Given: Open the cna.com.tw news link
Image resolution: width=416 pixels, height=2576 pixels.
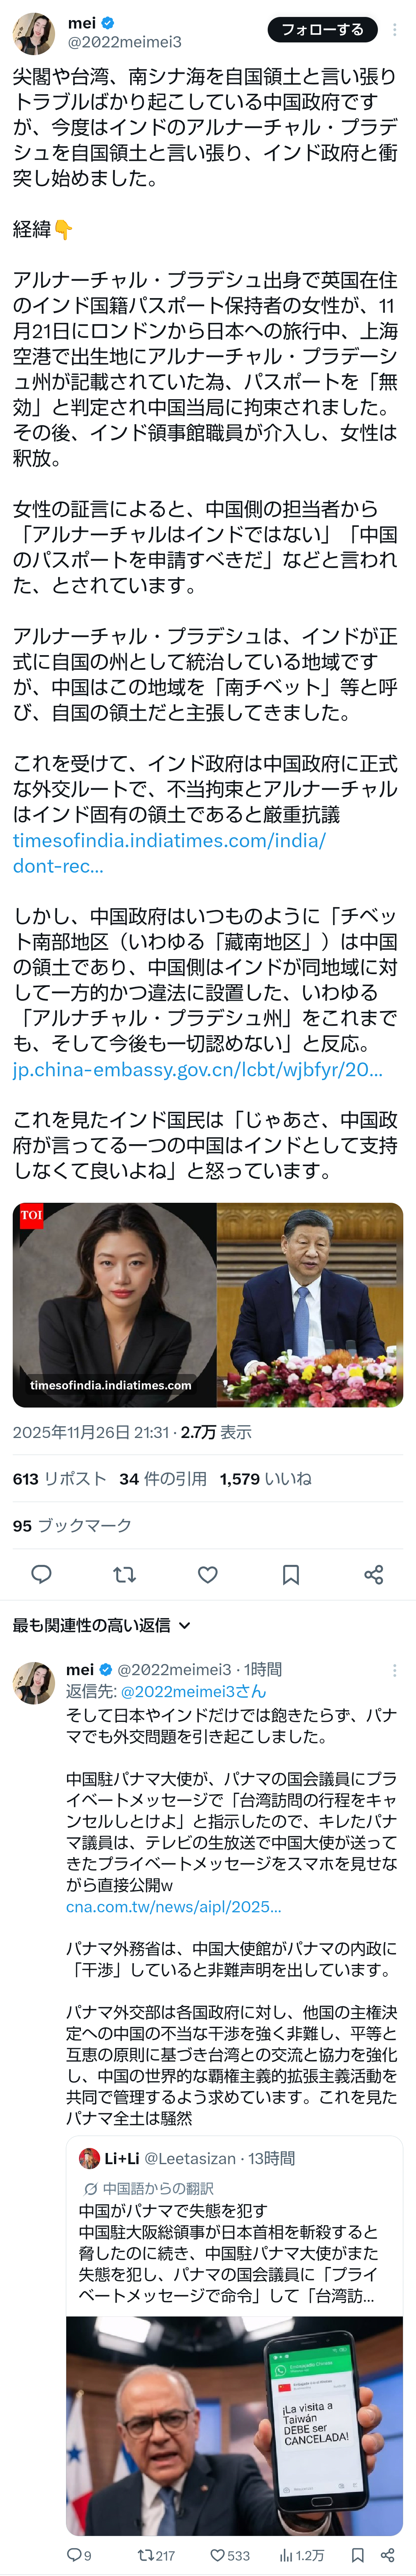Looking at the screenshot, I should 174,1906.
